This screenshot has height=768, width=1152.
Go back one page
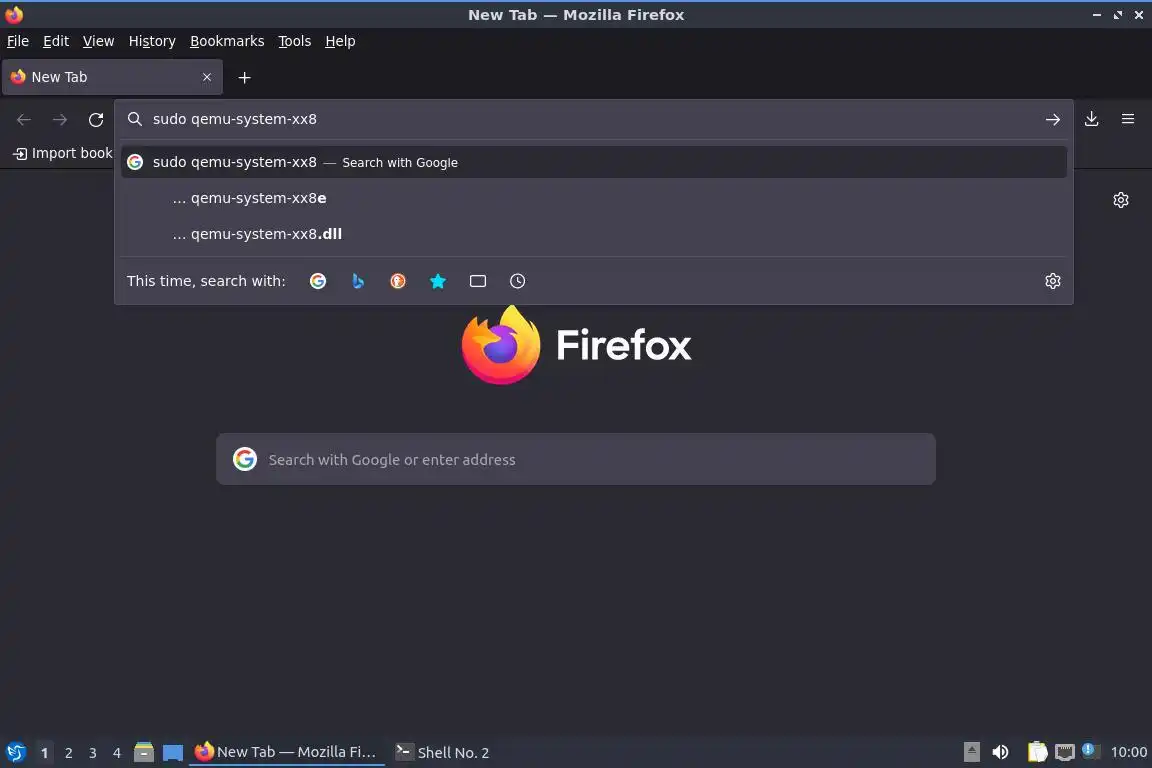coord(24,119)
